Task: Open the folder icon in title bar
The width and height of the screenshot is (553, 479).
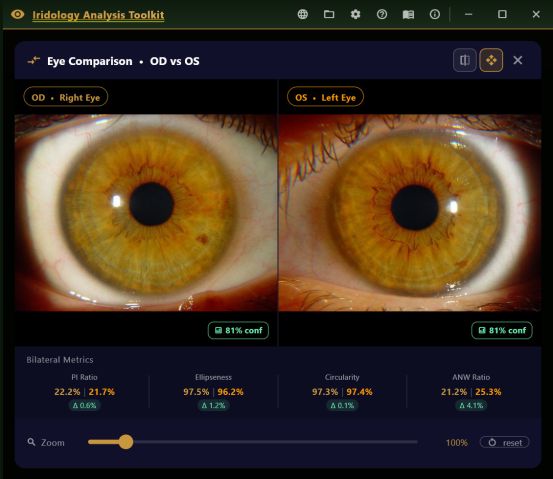Action: (x=329, y=14)
